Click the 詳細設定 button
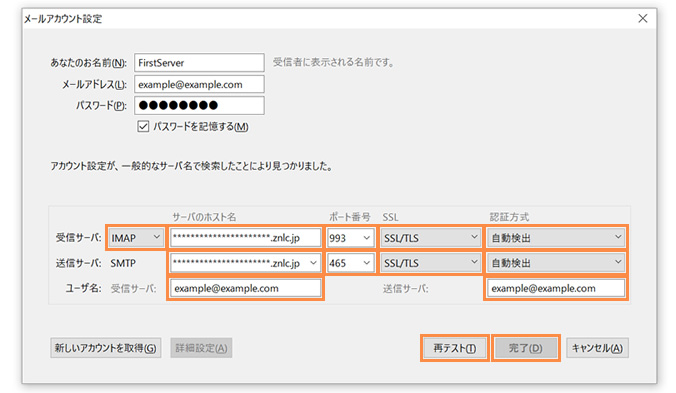Screen dimensions: 676x393 201,348
